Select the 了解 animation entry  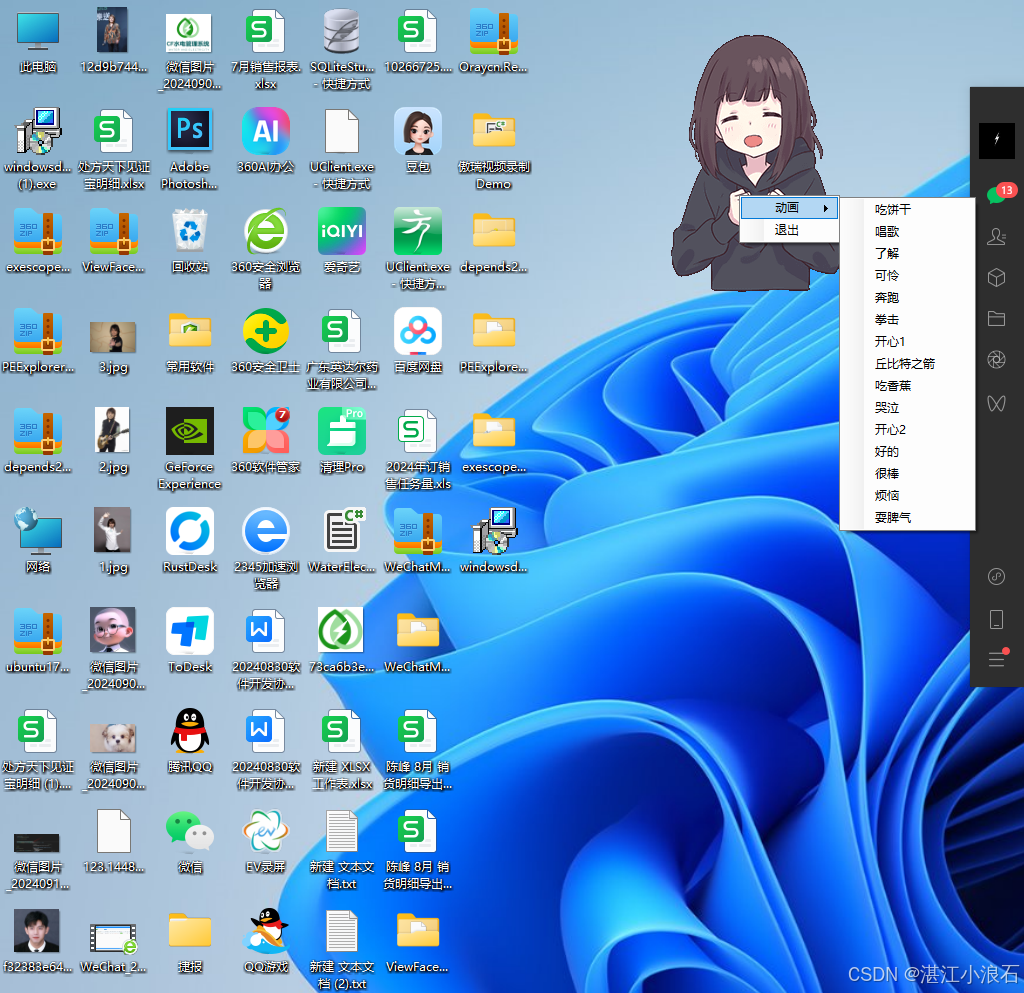[907, 253]
